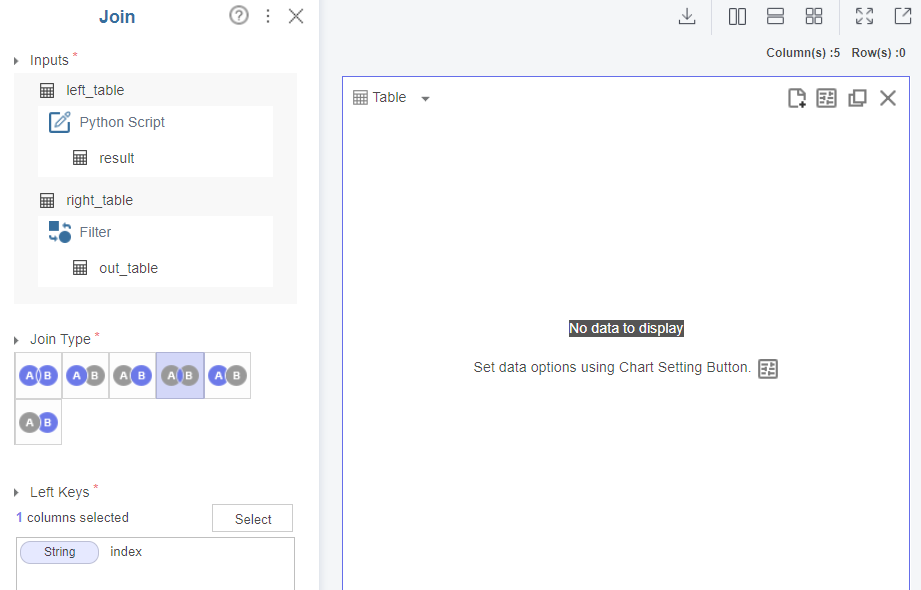The height and width of the screenshot is (590, 921).
Task: Select the full outer join type option
Action: click(x=38, y=376)
